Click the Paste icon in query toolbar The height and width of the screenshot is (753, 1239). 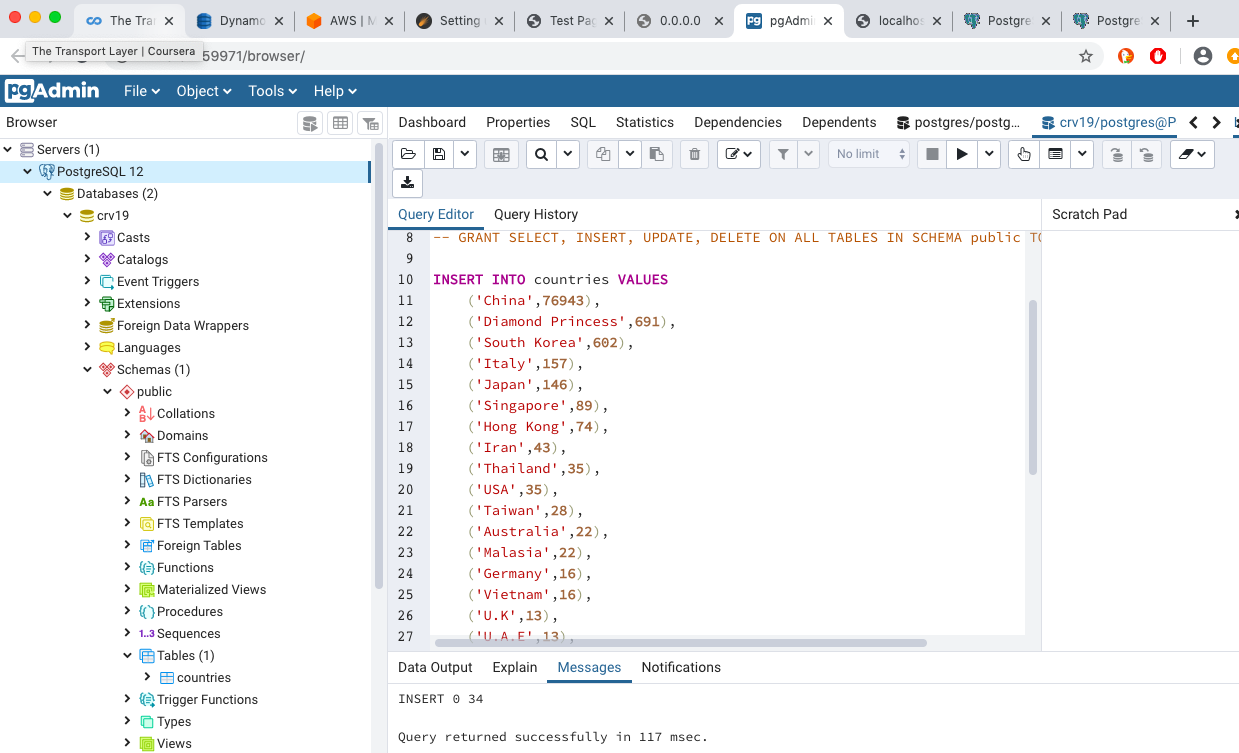[656, 154]
